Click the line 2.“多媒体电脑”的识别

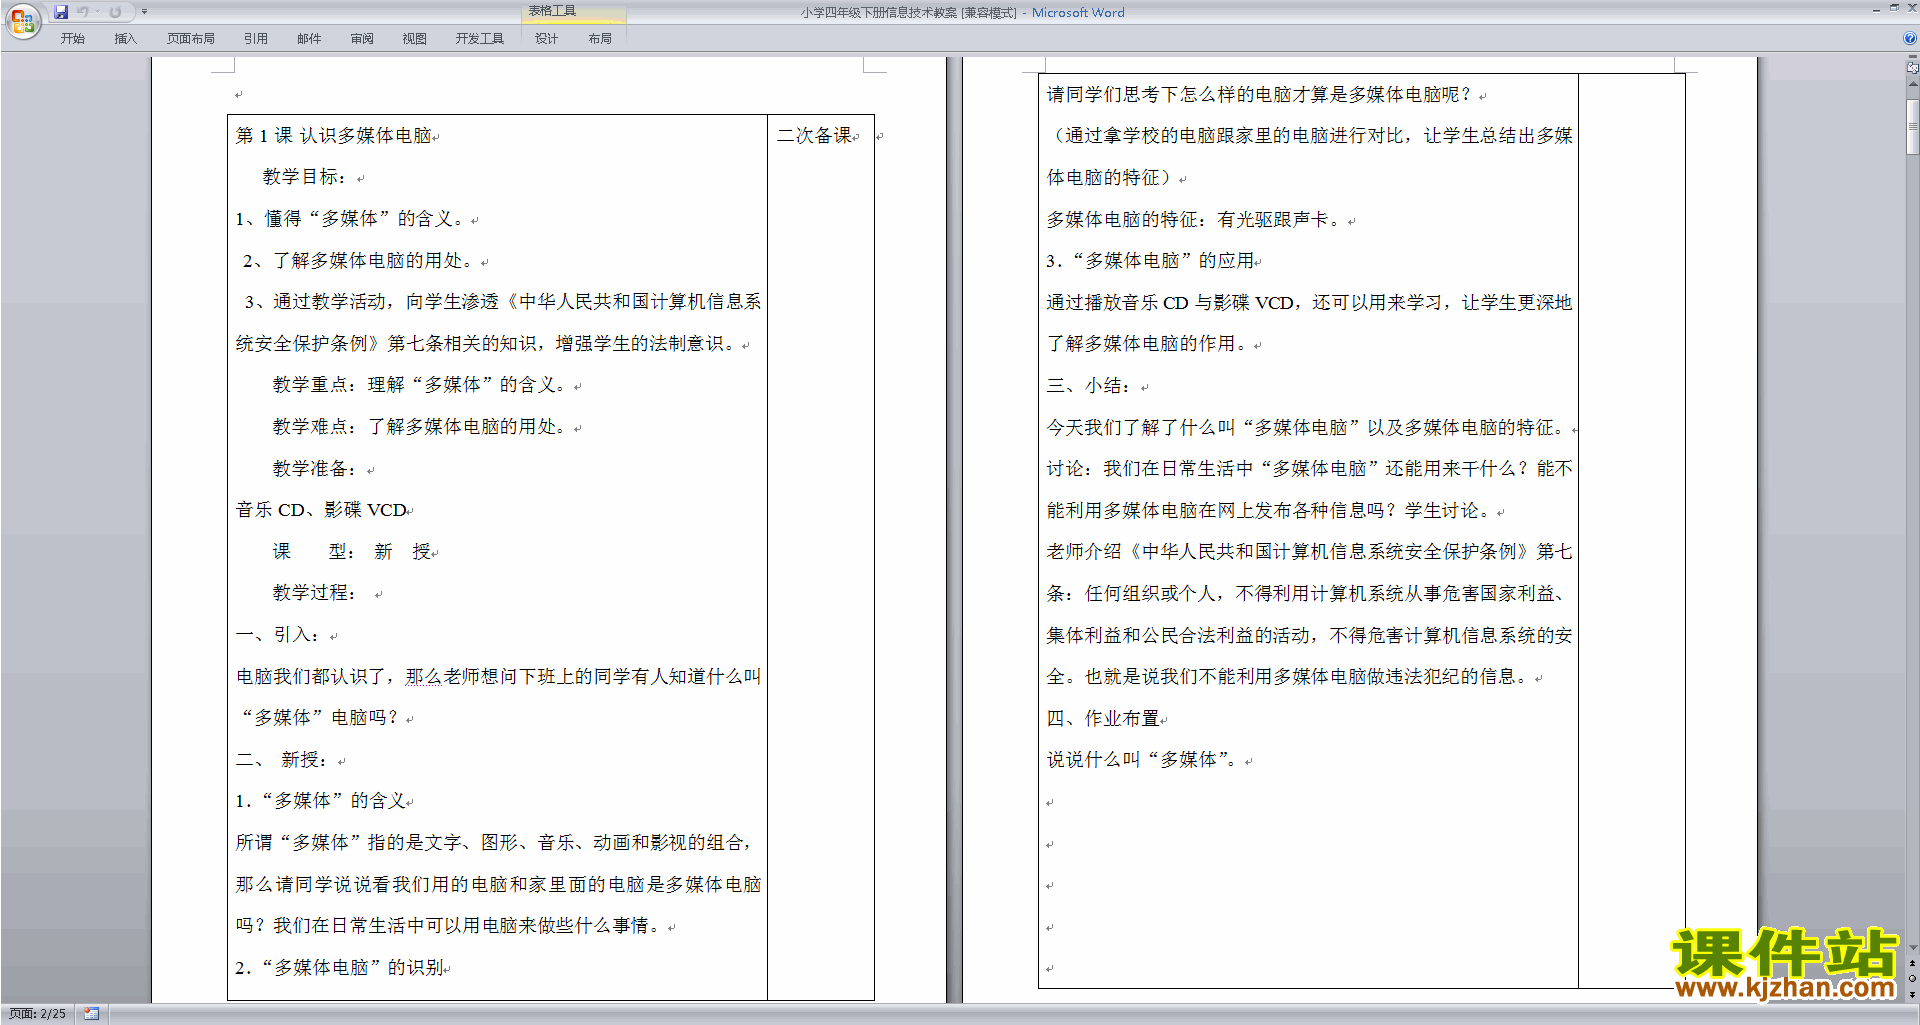[x=340, y=968]
